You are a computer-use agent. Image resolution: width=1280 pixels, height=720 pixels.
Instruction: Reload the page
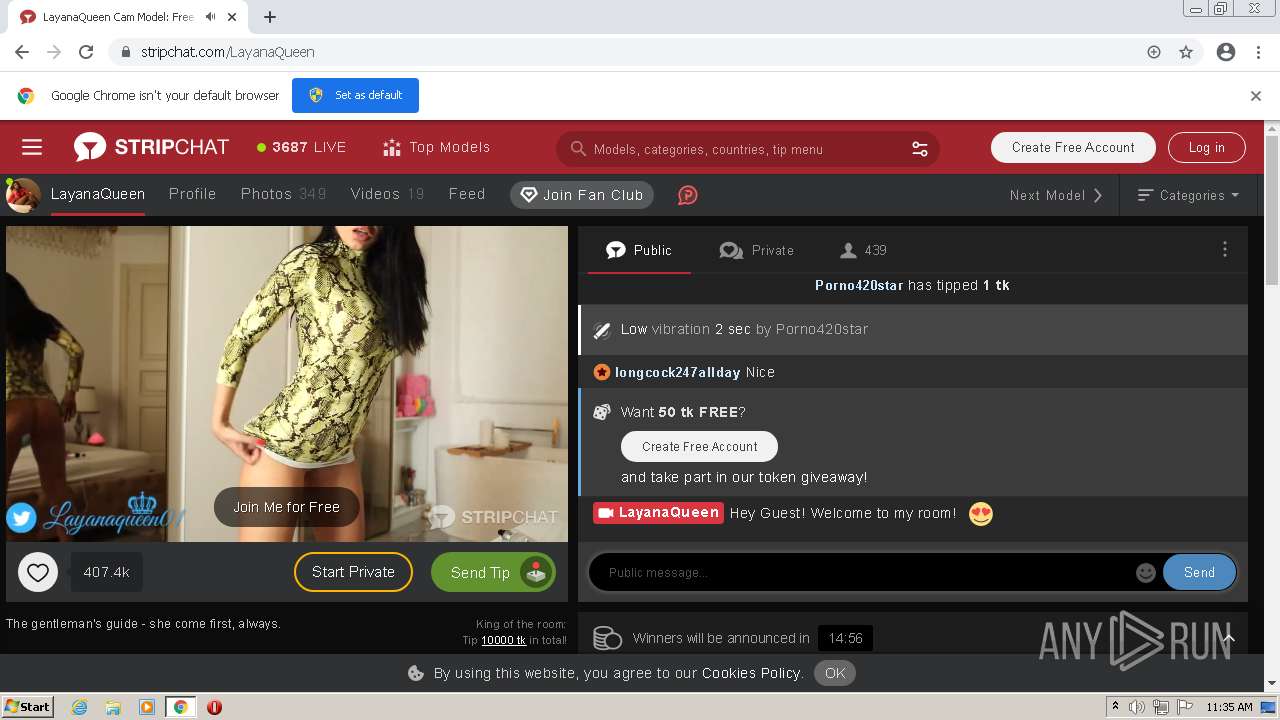86,52
